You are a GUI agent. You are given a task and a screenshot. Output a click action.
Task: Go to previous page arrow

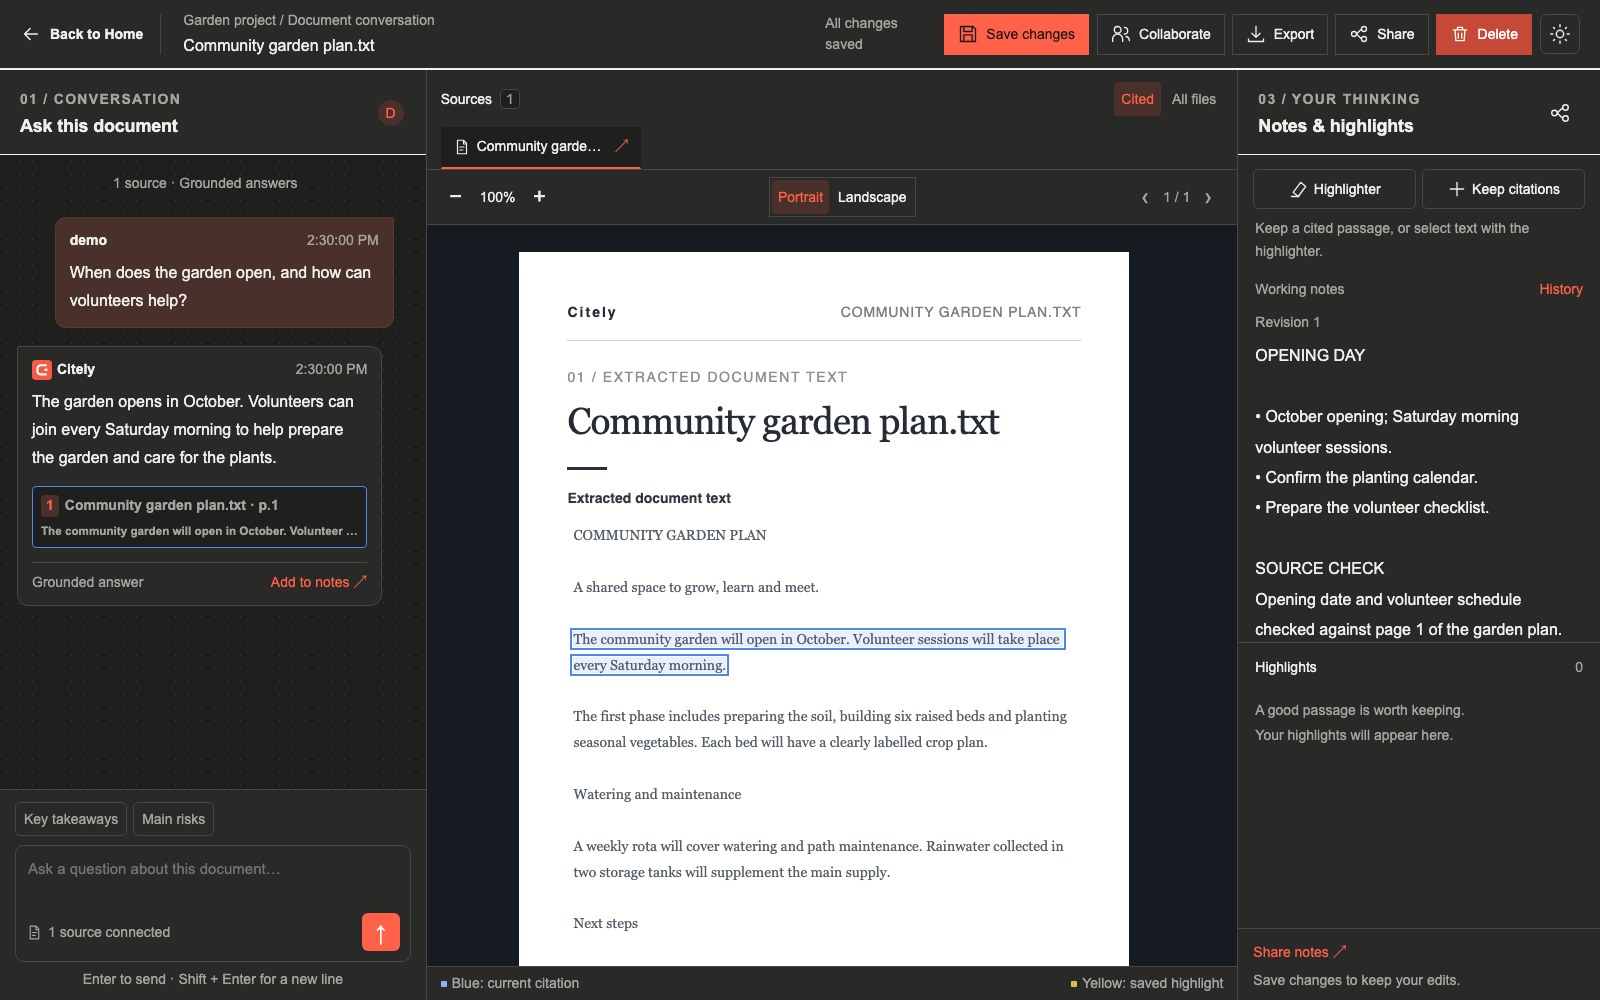pos(1145,198)
